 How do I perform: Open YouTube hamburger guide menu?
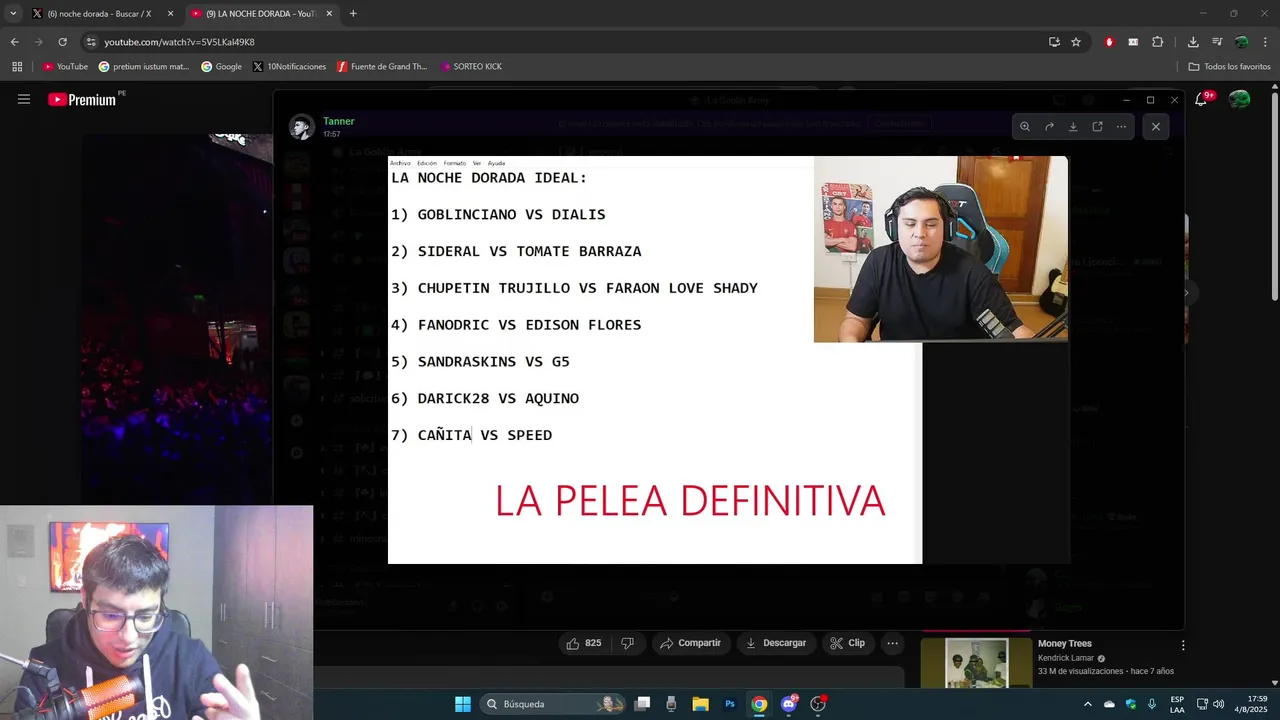click(24, 99)
